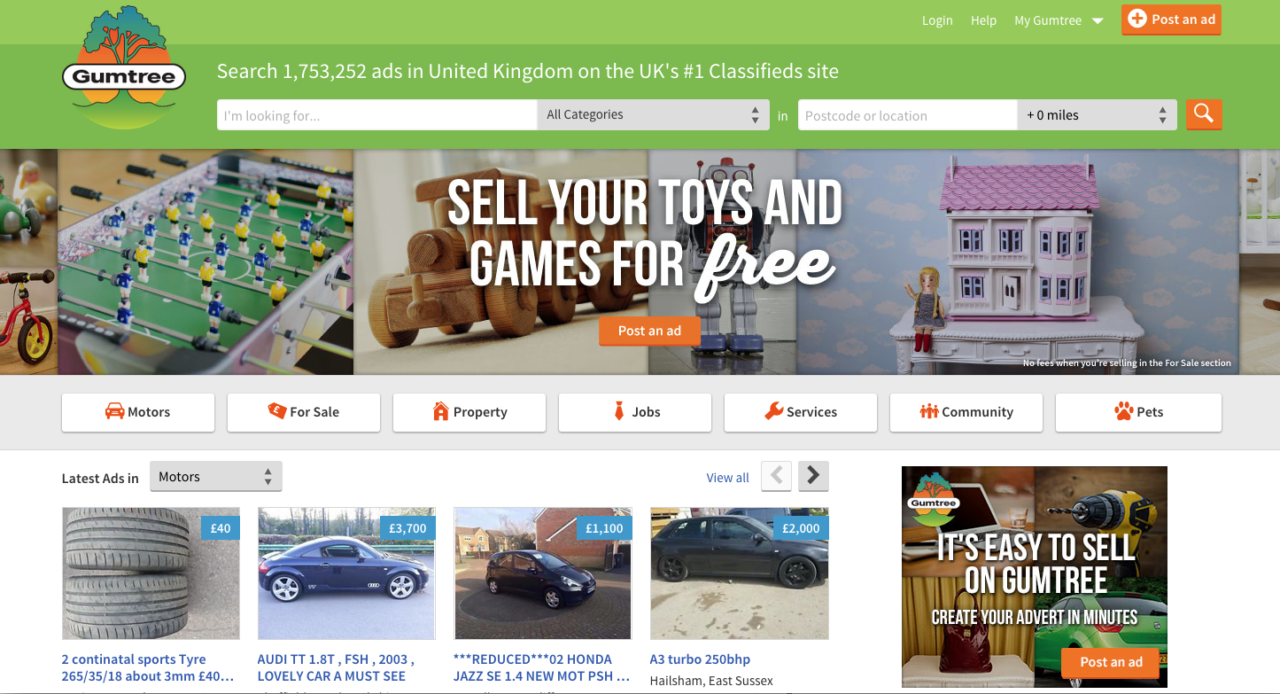Image resolution: width=1280 pixels, height=694 pixels.
Task: Click the Gumtree tree logo
Action: [x=124, y=67]
